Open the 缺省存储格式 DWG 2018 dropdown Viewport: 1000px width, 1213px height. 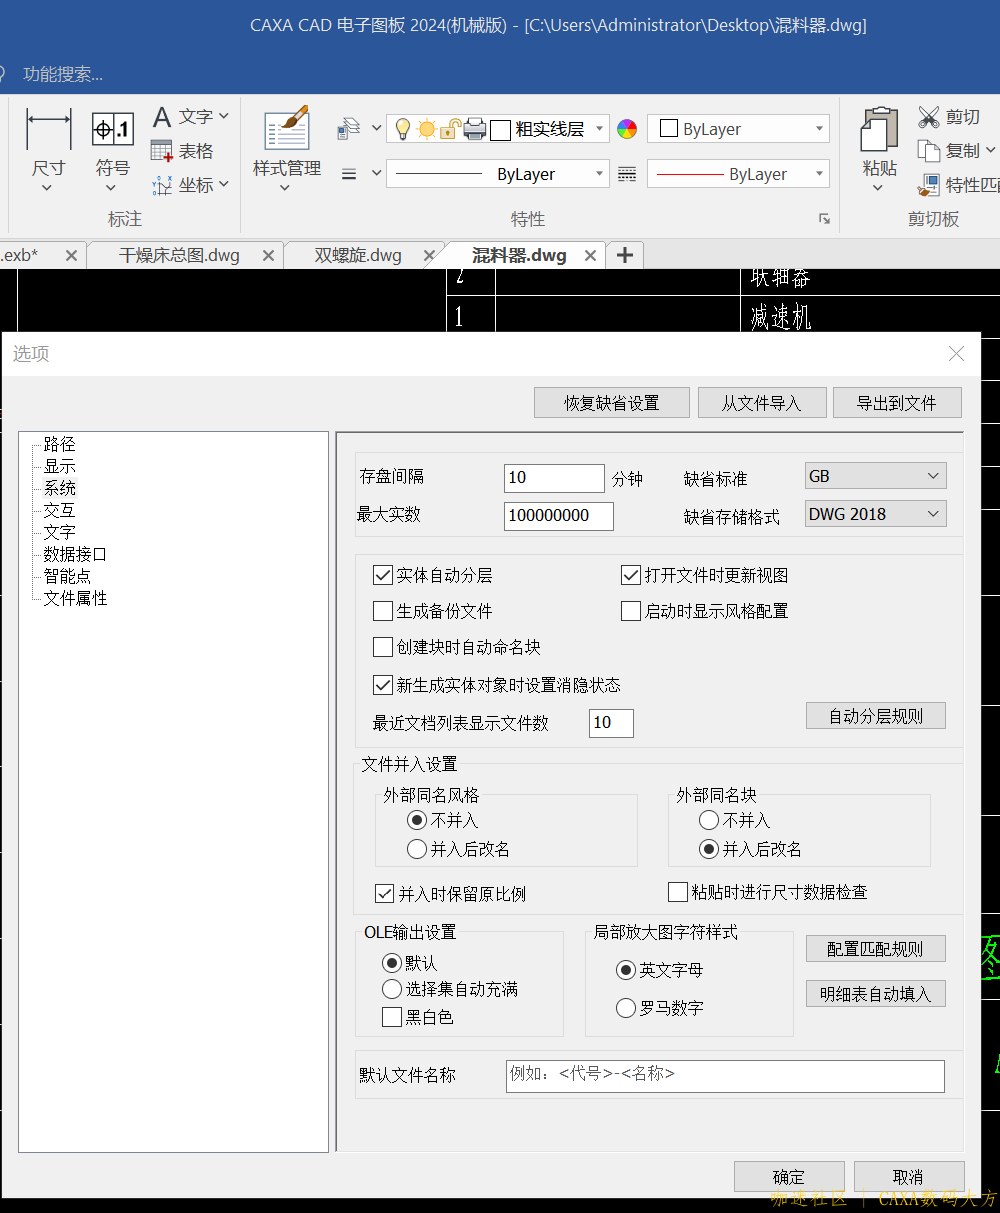click(x=875, y=514)
